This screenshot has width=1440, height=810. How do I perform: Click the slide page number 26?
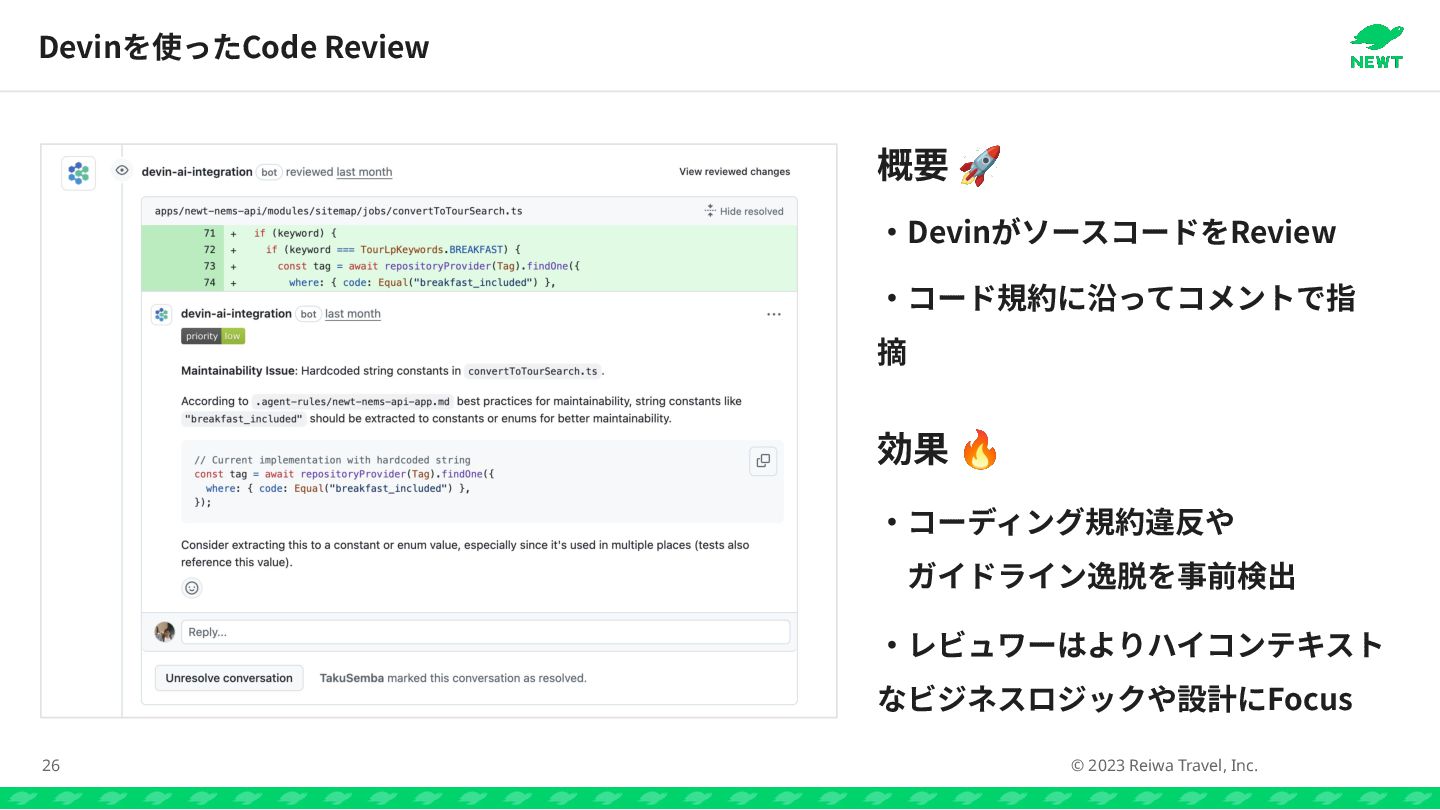point(51,766)
